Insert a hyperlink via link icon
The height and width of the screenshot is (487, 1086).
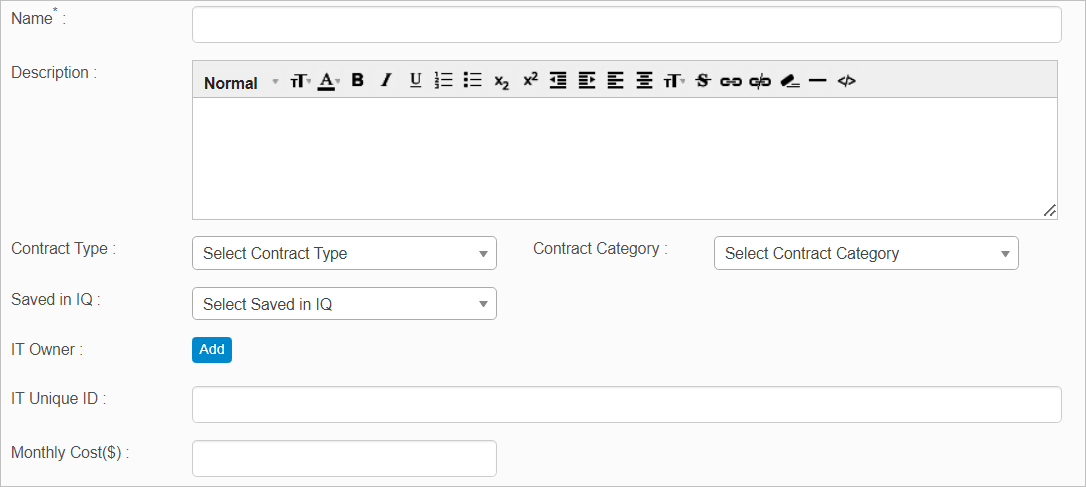pos(731,81)
